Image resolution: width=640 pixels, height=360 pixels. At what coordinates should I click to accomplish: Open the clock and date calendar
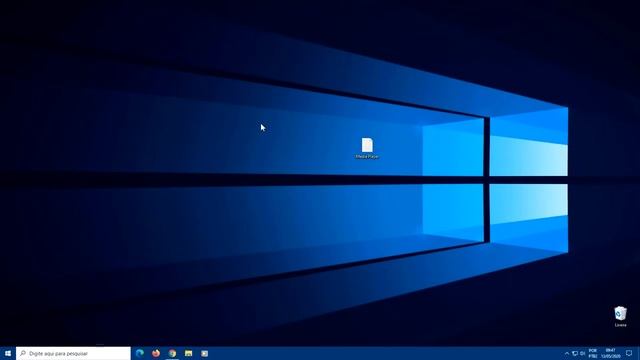[x=611, y=353]
